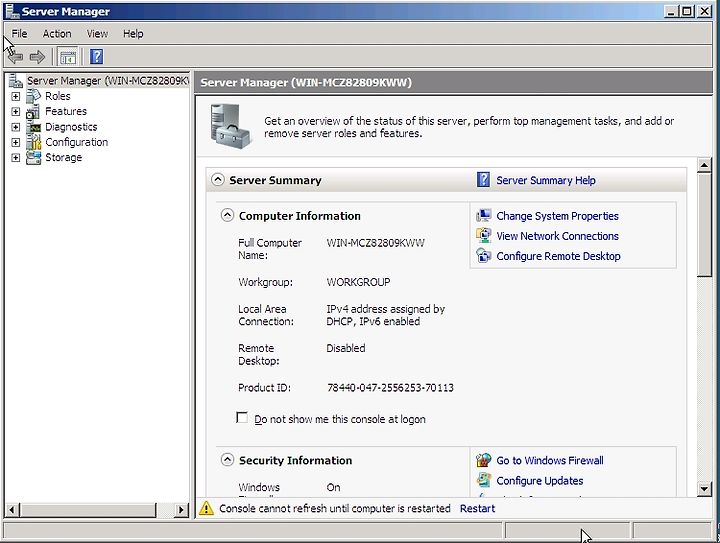This screenshot has height=543, width=720.
Task: Open the Help question mark toolbar icon
Action: [96, 57]
